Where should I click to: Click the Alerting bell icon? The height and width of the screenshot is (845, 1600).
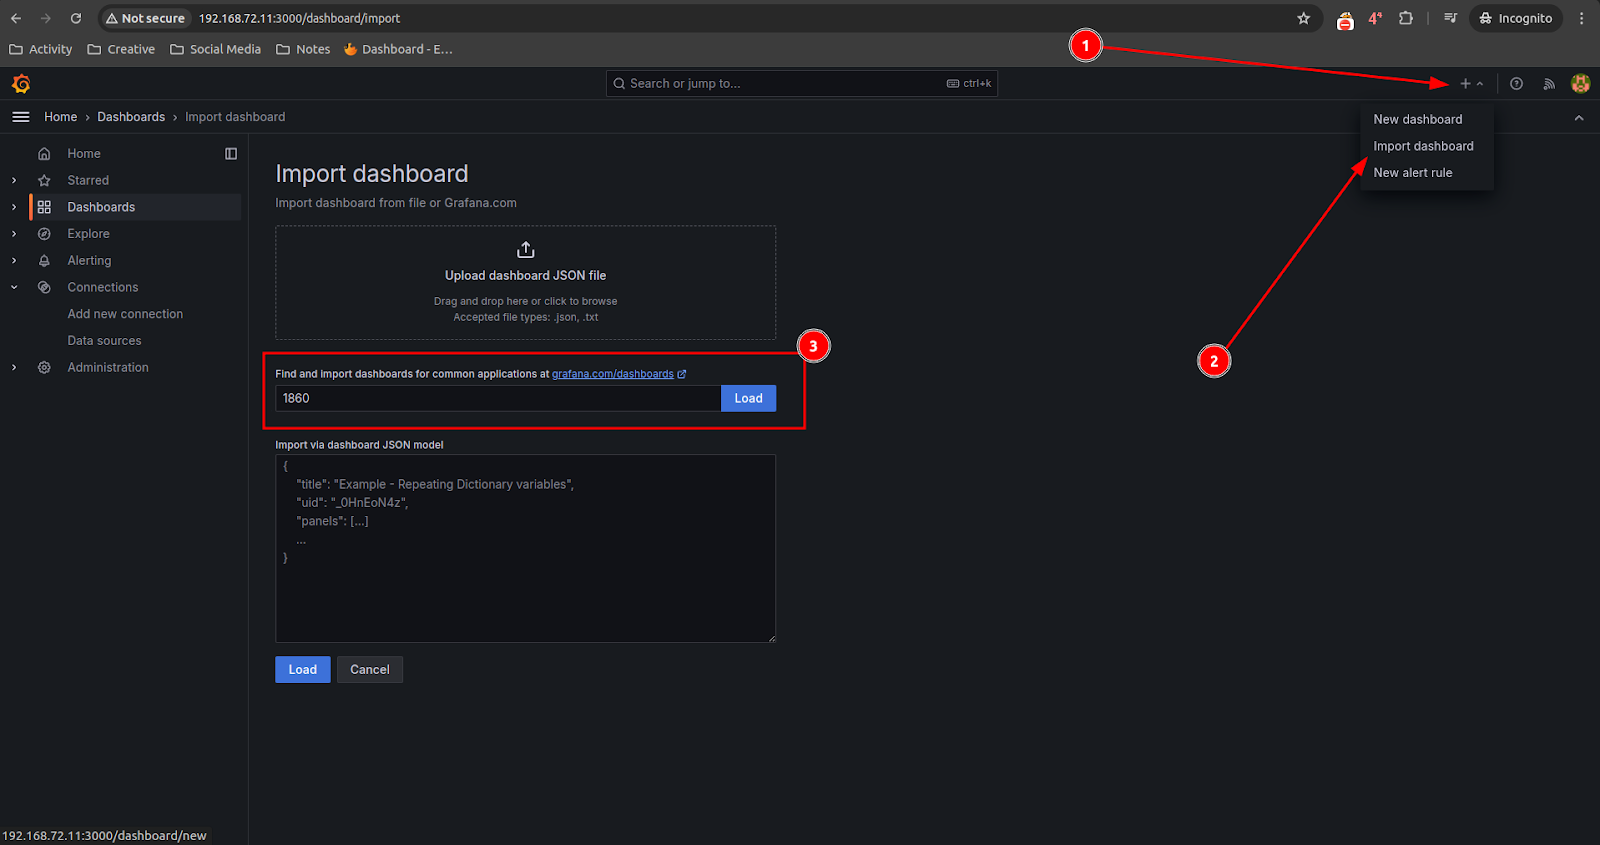44,261
